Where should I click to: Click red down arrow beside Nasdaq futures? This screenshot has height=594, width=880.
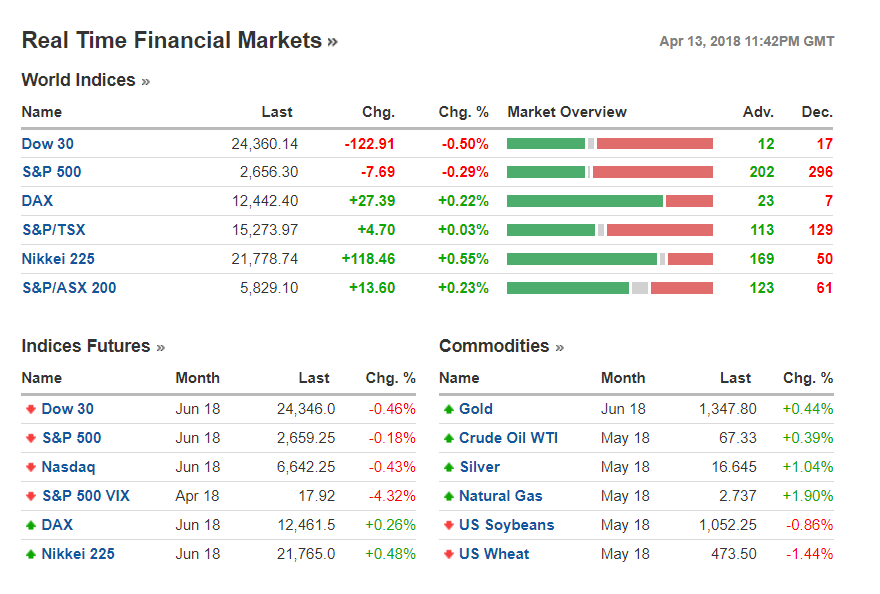tap(30, 467)
